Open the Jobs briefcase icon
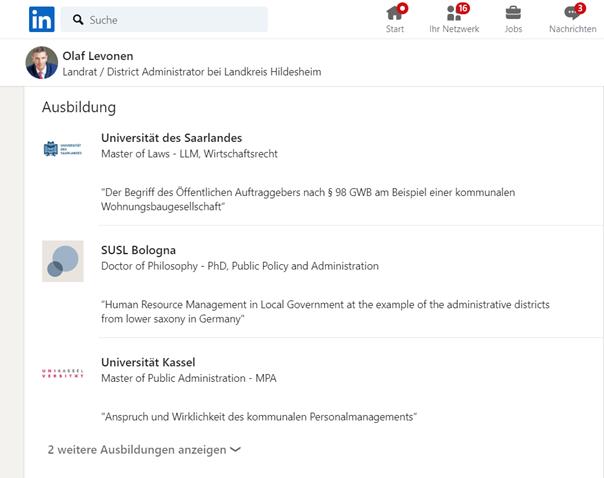This screenshot has height=478, width=604. (513, 13)
